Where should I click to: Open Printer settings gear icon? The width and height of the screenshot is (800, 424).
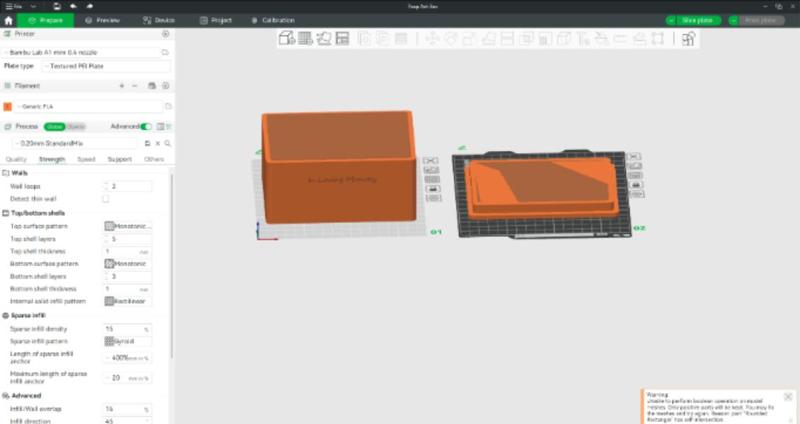[165, 34]
